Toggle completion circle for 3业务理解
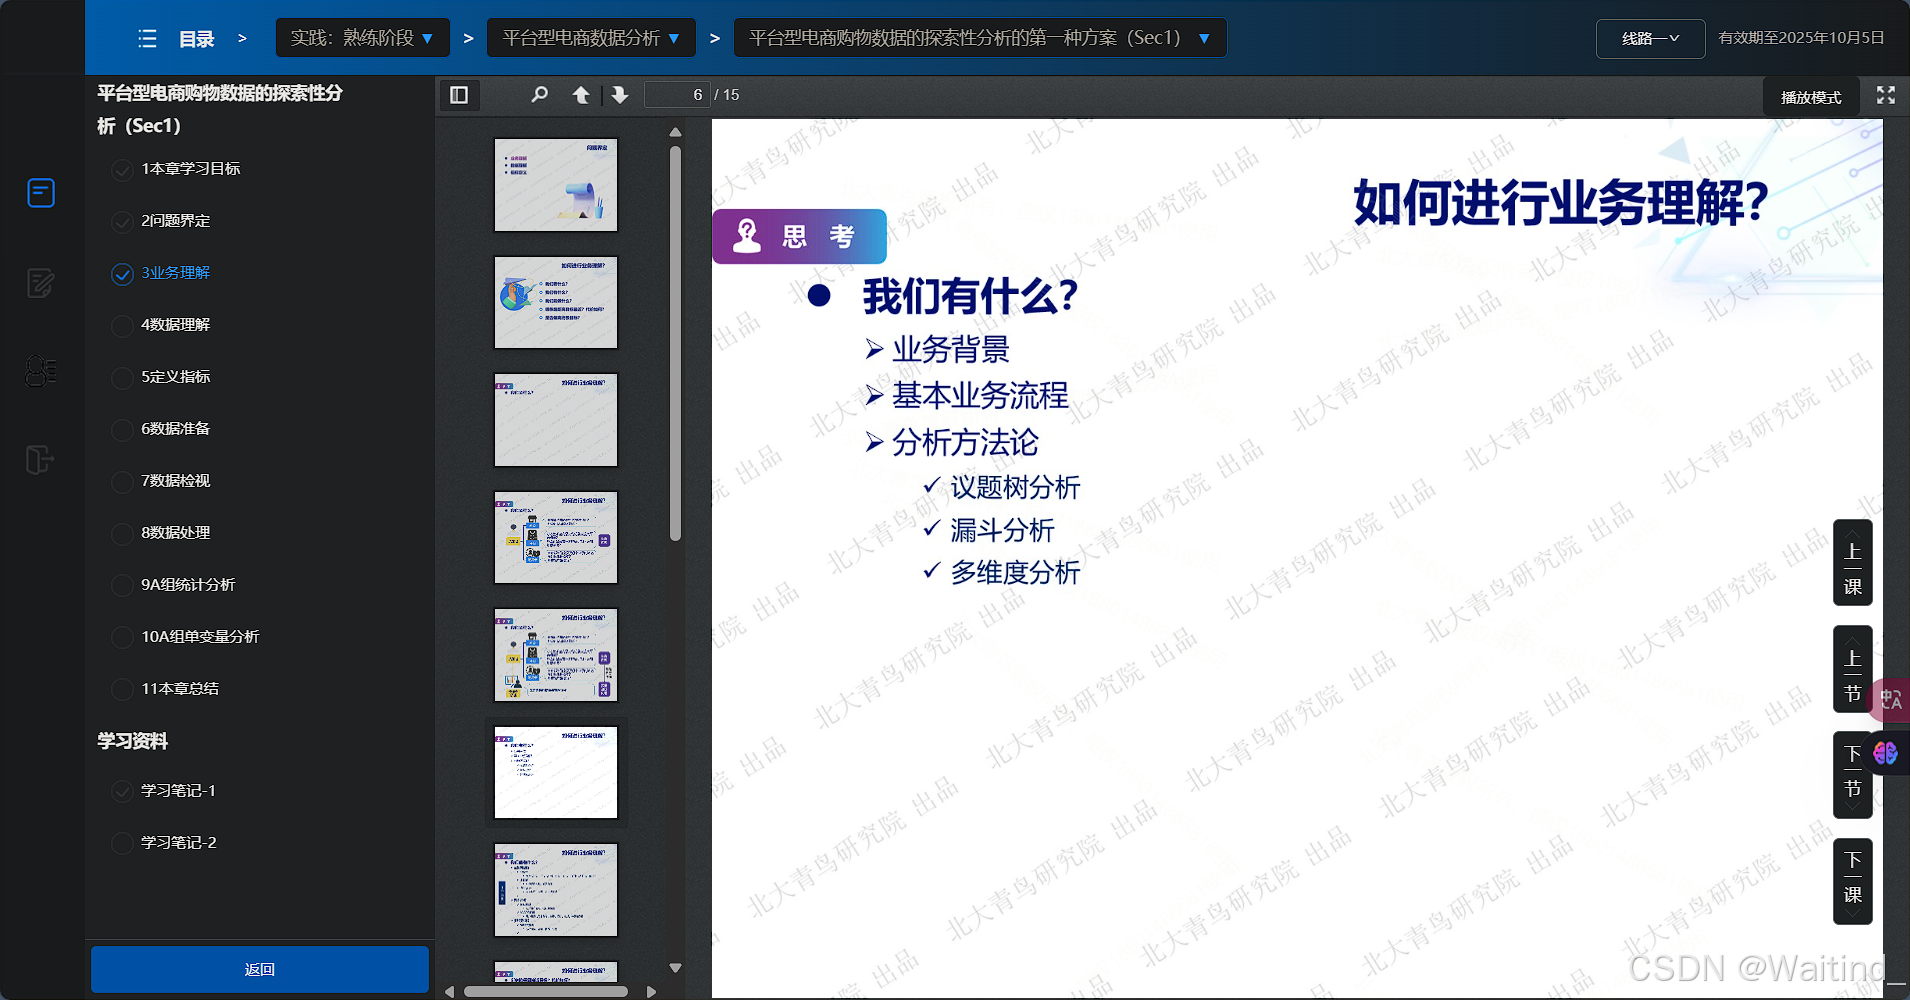 (x=122, y=274)
